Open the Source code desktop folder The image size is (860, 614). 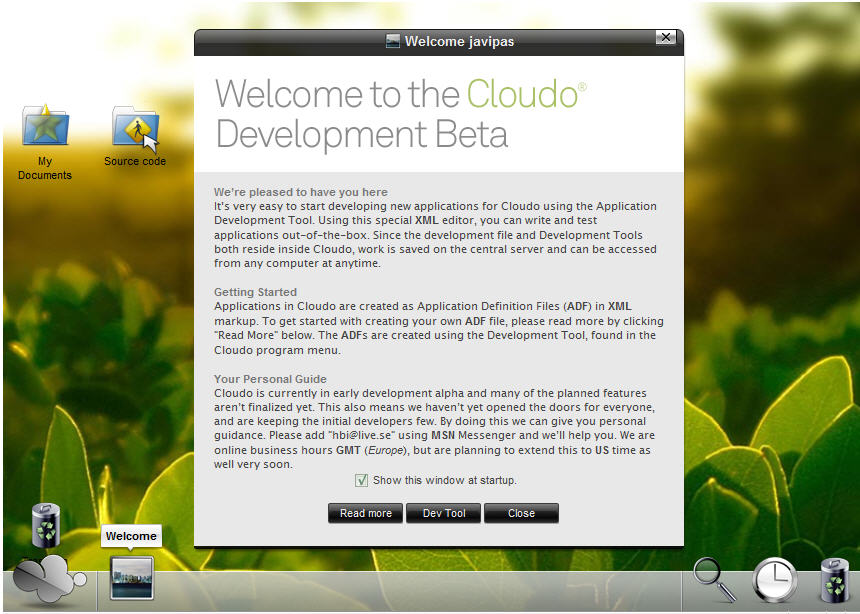click(x=135, y=136)
